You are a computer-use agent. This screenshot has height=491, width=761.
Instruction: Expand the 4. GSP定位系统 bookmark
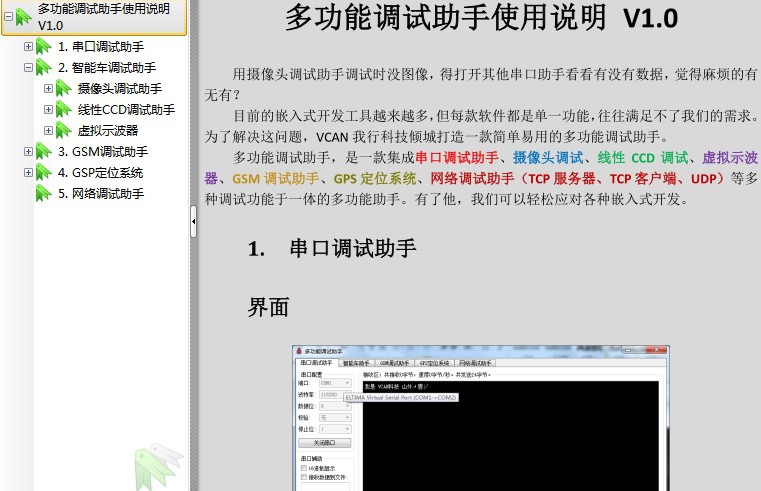(28, 172)
